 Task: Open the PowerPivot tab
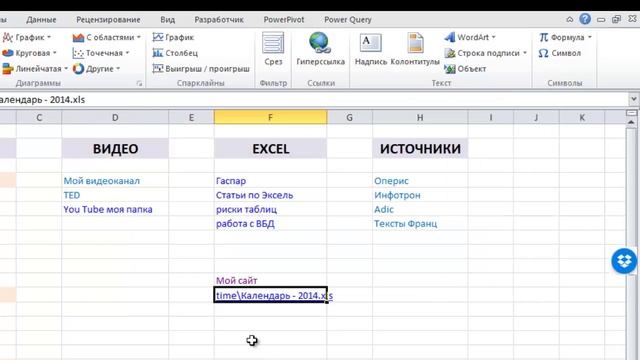click(284, 20)
